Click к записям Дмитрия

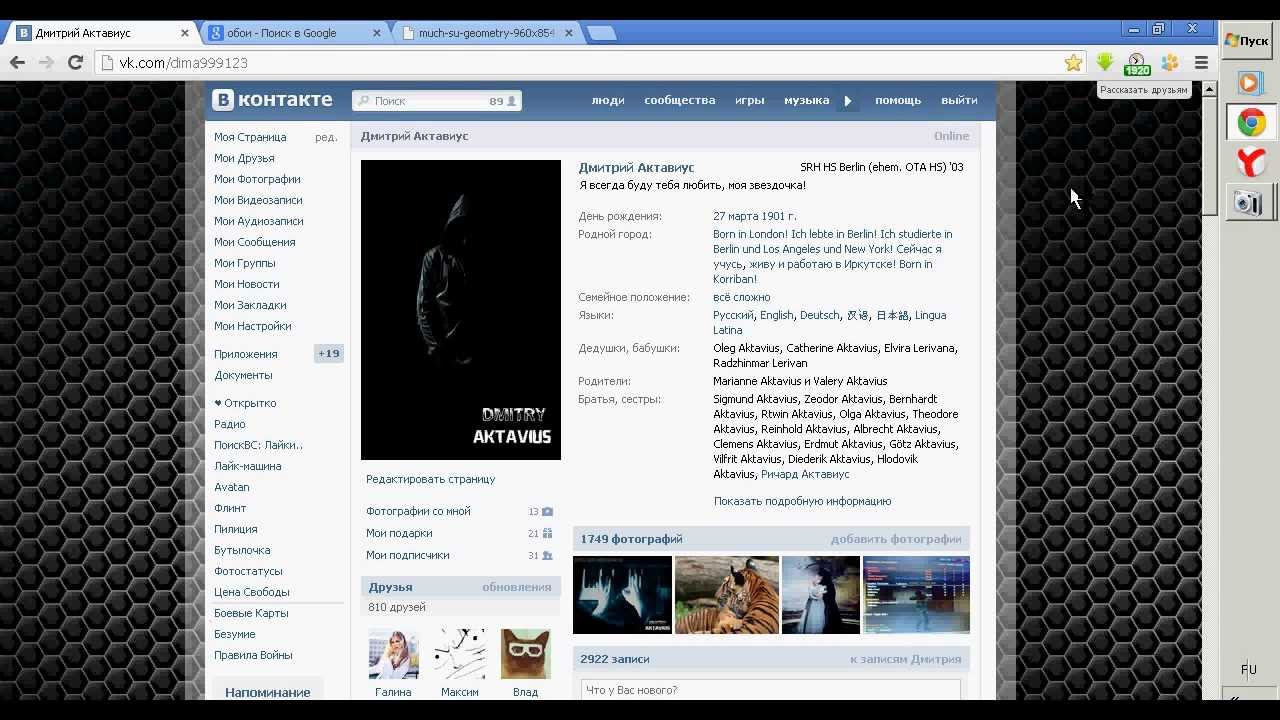pyautogui.click(x=905, y=659)
